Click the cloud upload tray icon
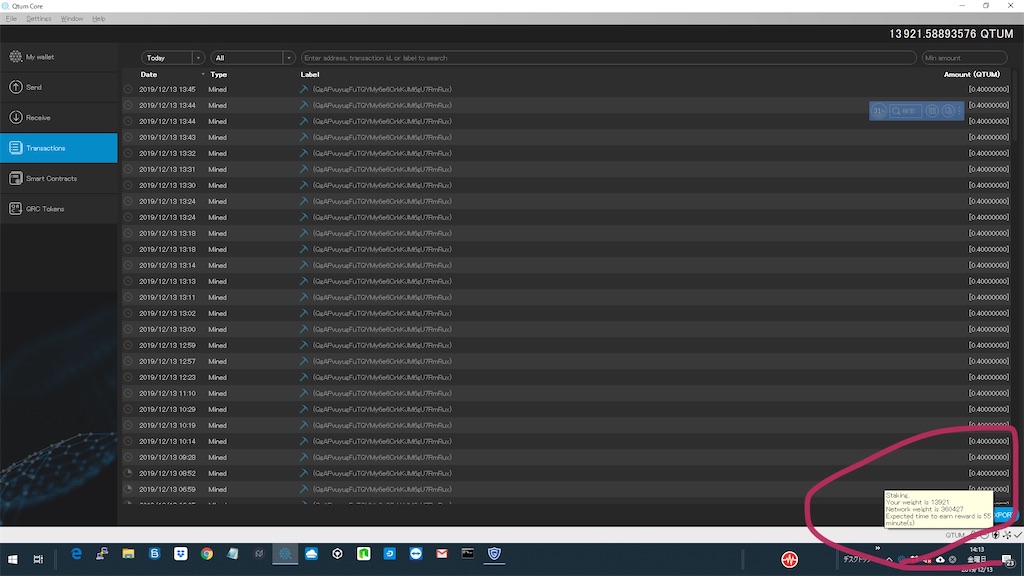This screenshot has width=1024, height=576. coord(940,559)
